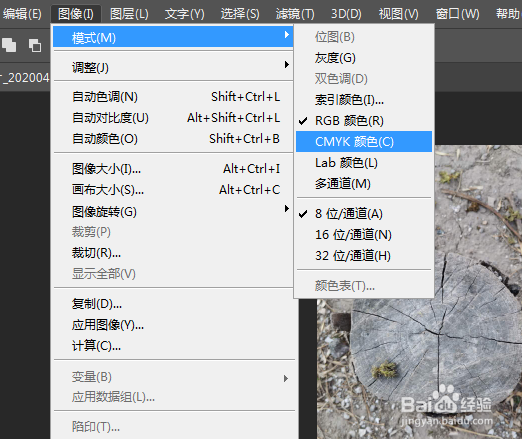Choose 自动对比度(U) command
The image size is (522, 439).
[173, 118]
